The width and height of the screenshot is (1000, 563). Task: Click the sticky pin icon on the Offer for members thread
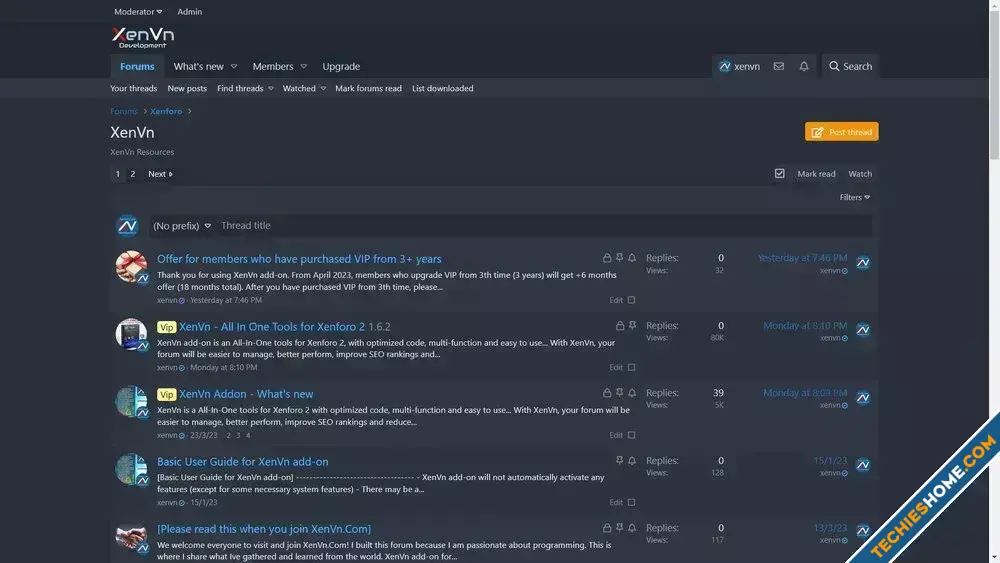(x=619, y=258)
